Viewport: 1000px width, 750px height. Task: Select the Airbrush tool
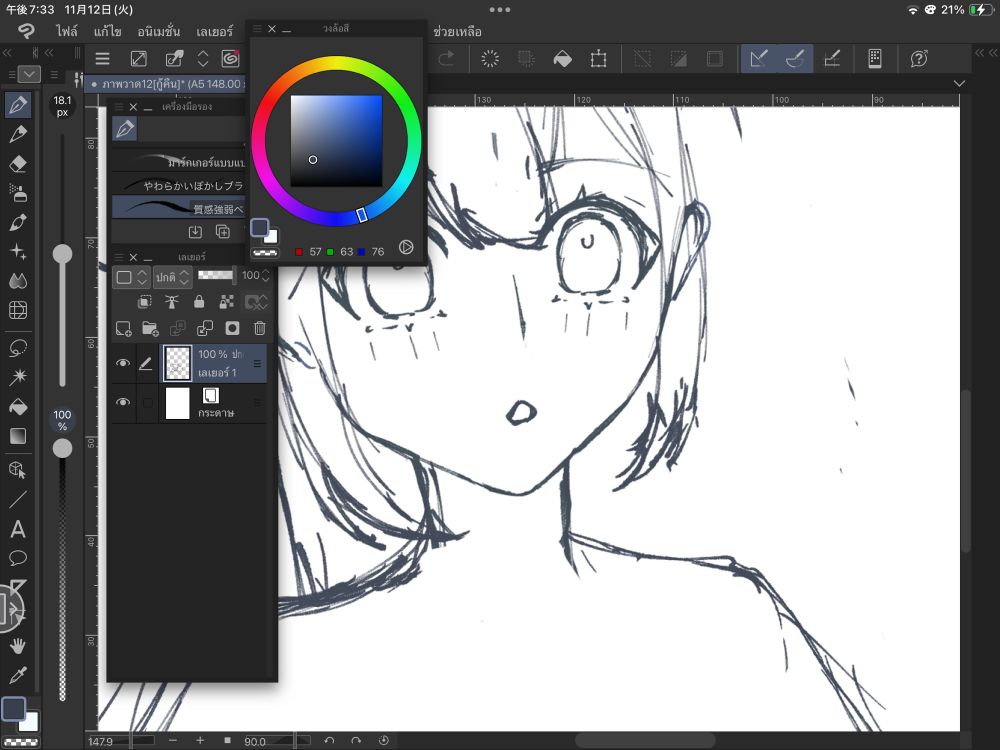[18, 193]
